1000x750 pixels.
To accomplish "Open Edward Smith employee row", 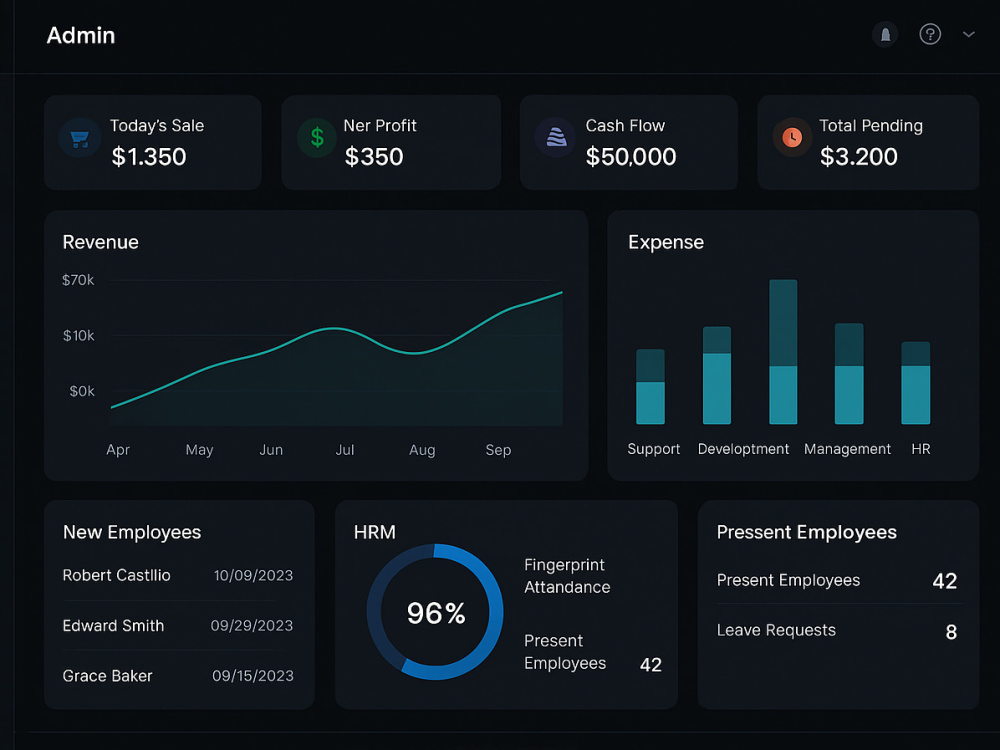I will pos(178,626).
